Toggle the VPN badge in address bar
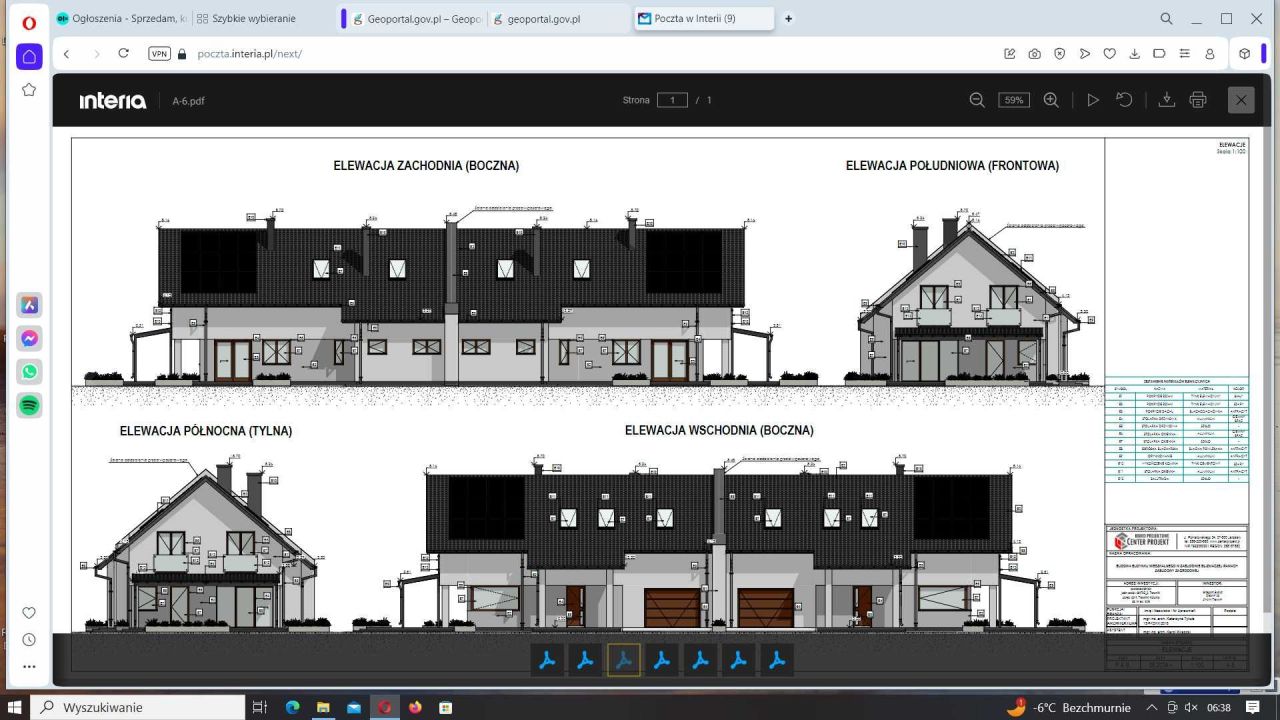 coord(159,54)
